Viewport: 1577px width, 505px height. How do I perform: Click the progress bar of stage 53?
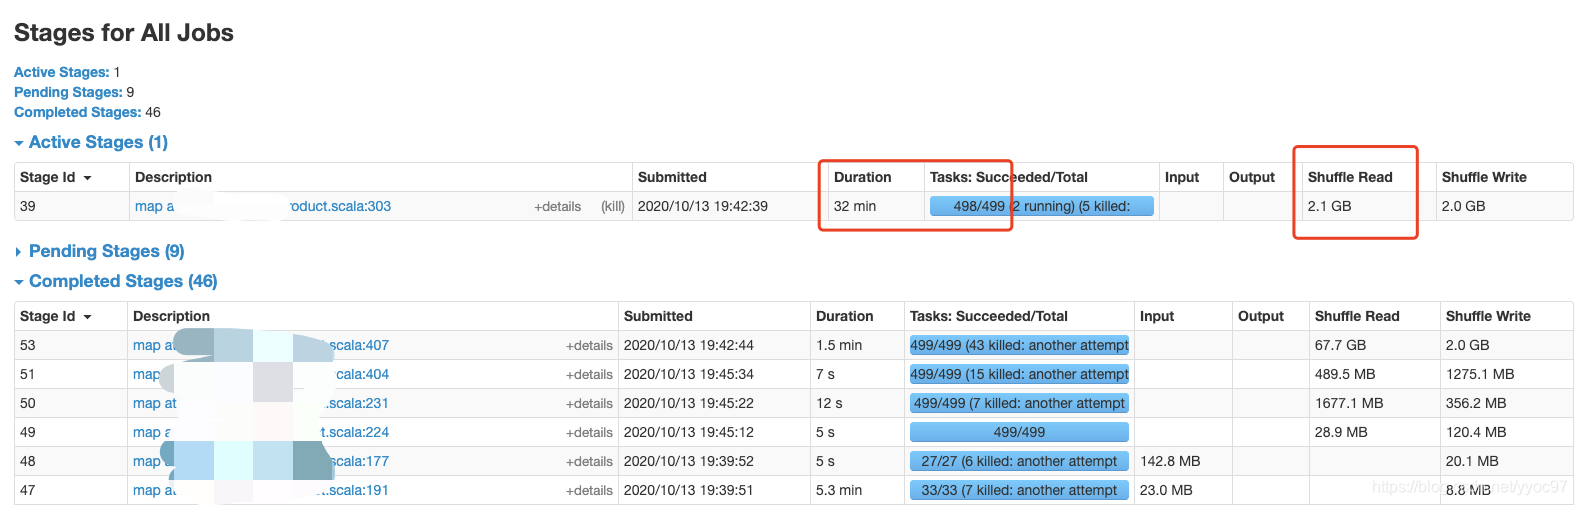[1019, 345]
